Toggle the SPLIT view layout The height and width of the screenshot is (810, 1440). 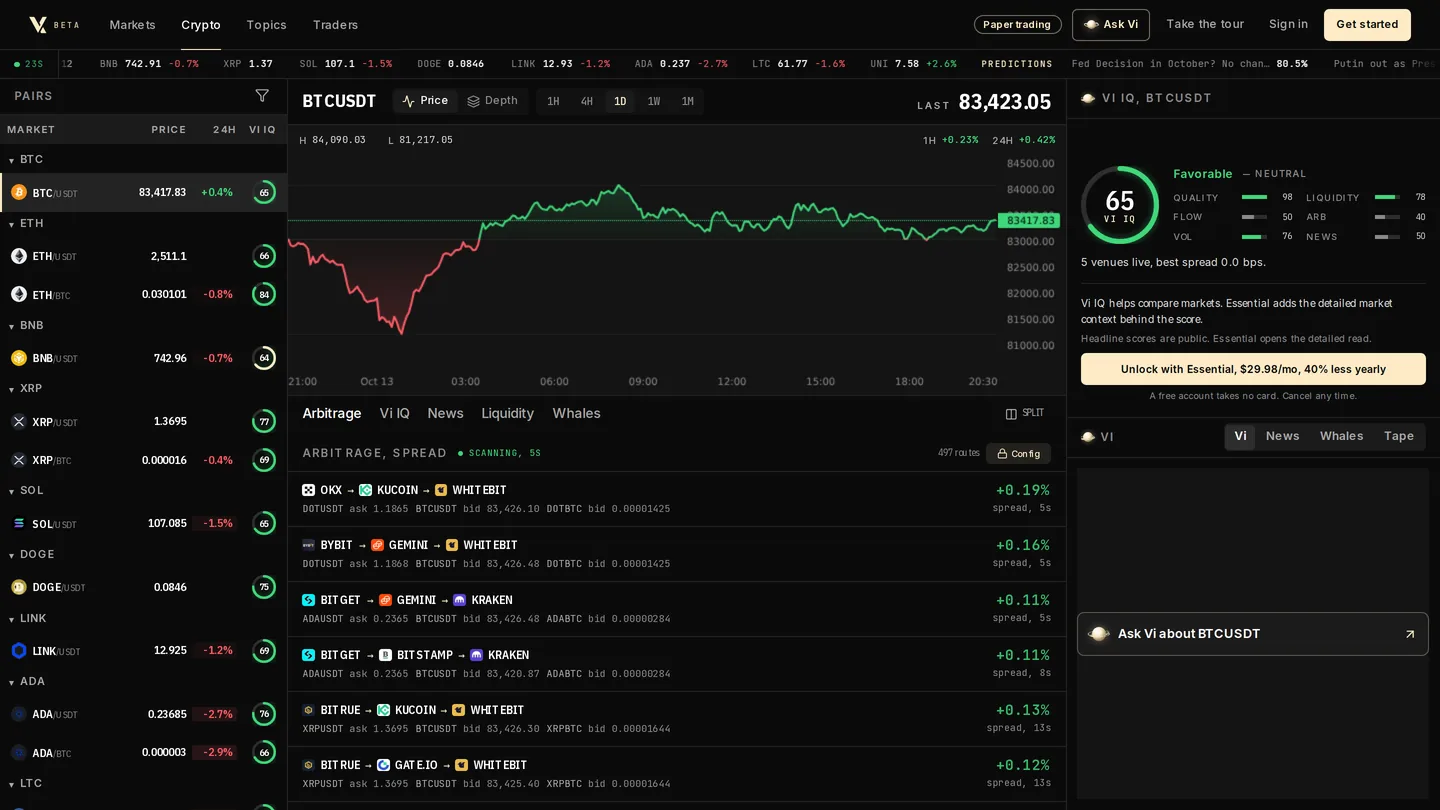1025,413
